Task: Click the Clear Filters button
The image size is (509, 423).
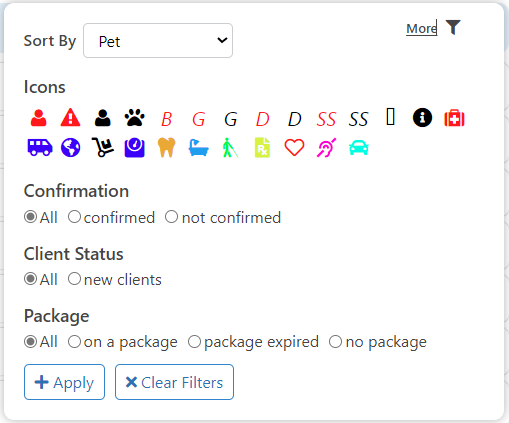Action: (174, 382)
